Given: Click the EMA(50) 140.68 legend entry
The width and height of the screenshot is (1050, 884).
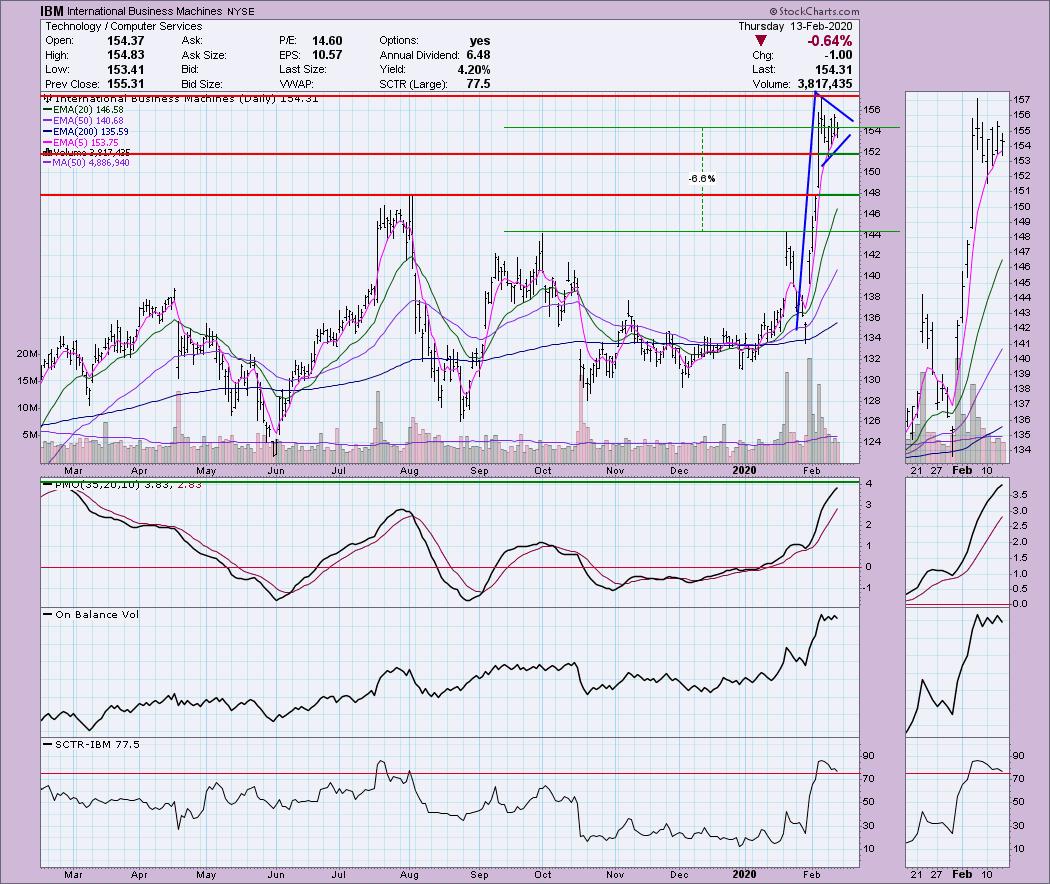Looking at the screenshot, I should 83,121.
